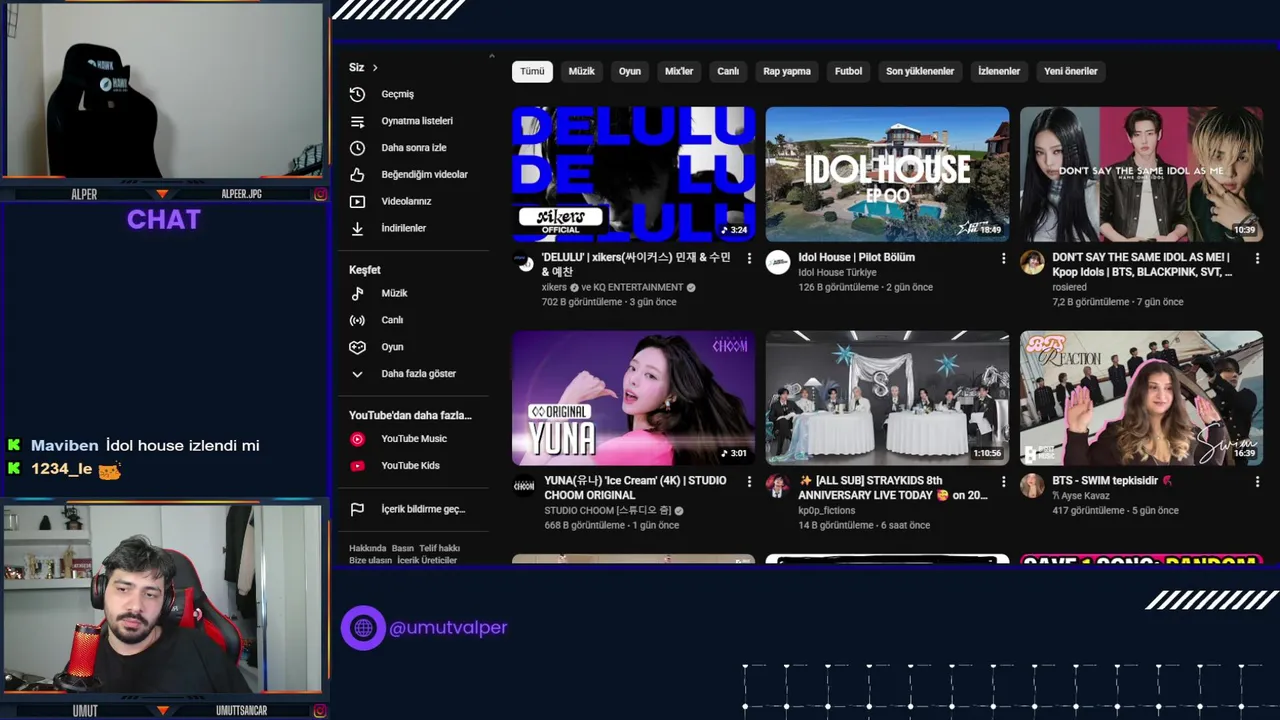Click the Oyun gamepad icon in sidebar
This screenshot has width=1280, height=720.
(x=357, y=348)
